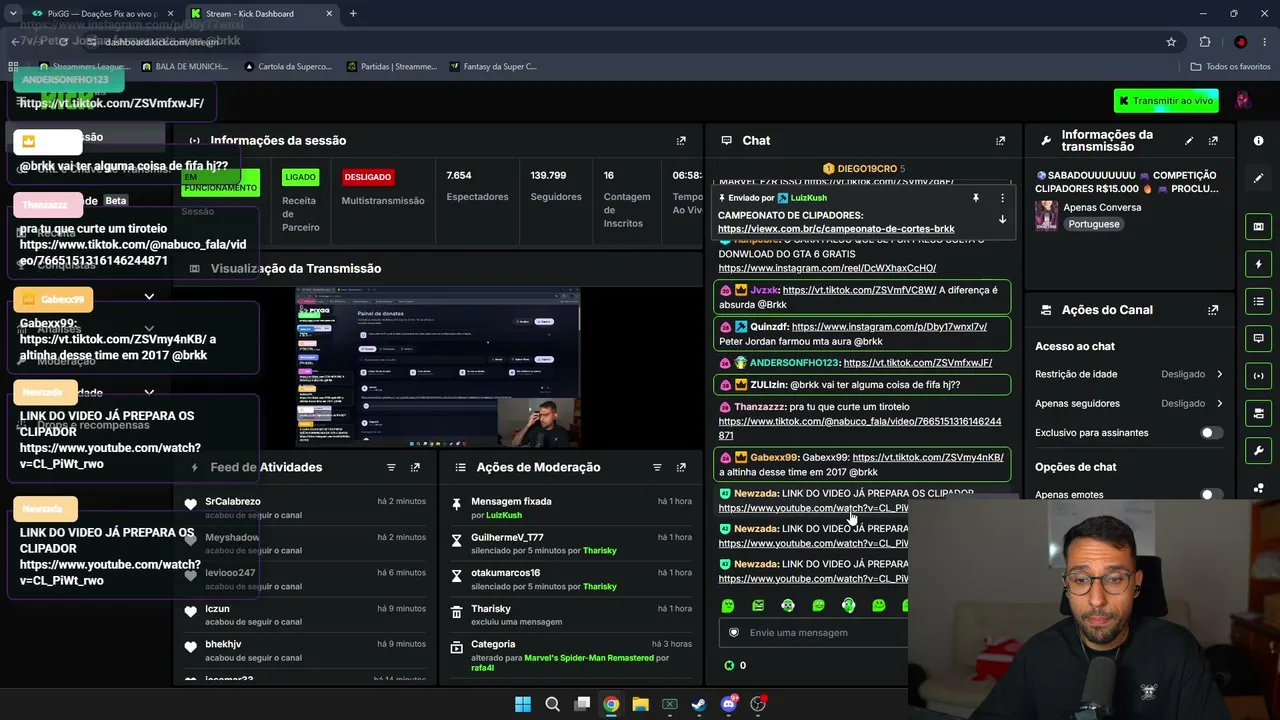The width and height of the screenshot is (1280, 720).
Task: Open Windows taskbar search
Action: (x=552, y=704)
